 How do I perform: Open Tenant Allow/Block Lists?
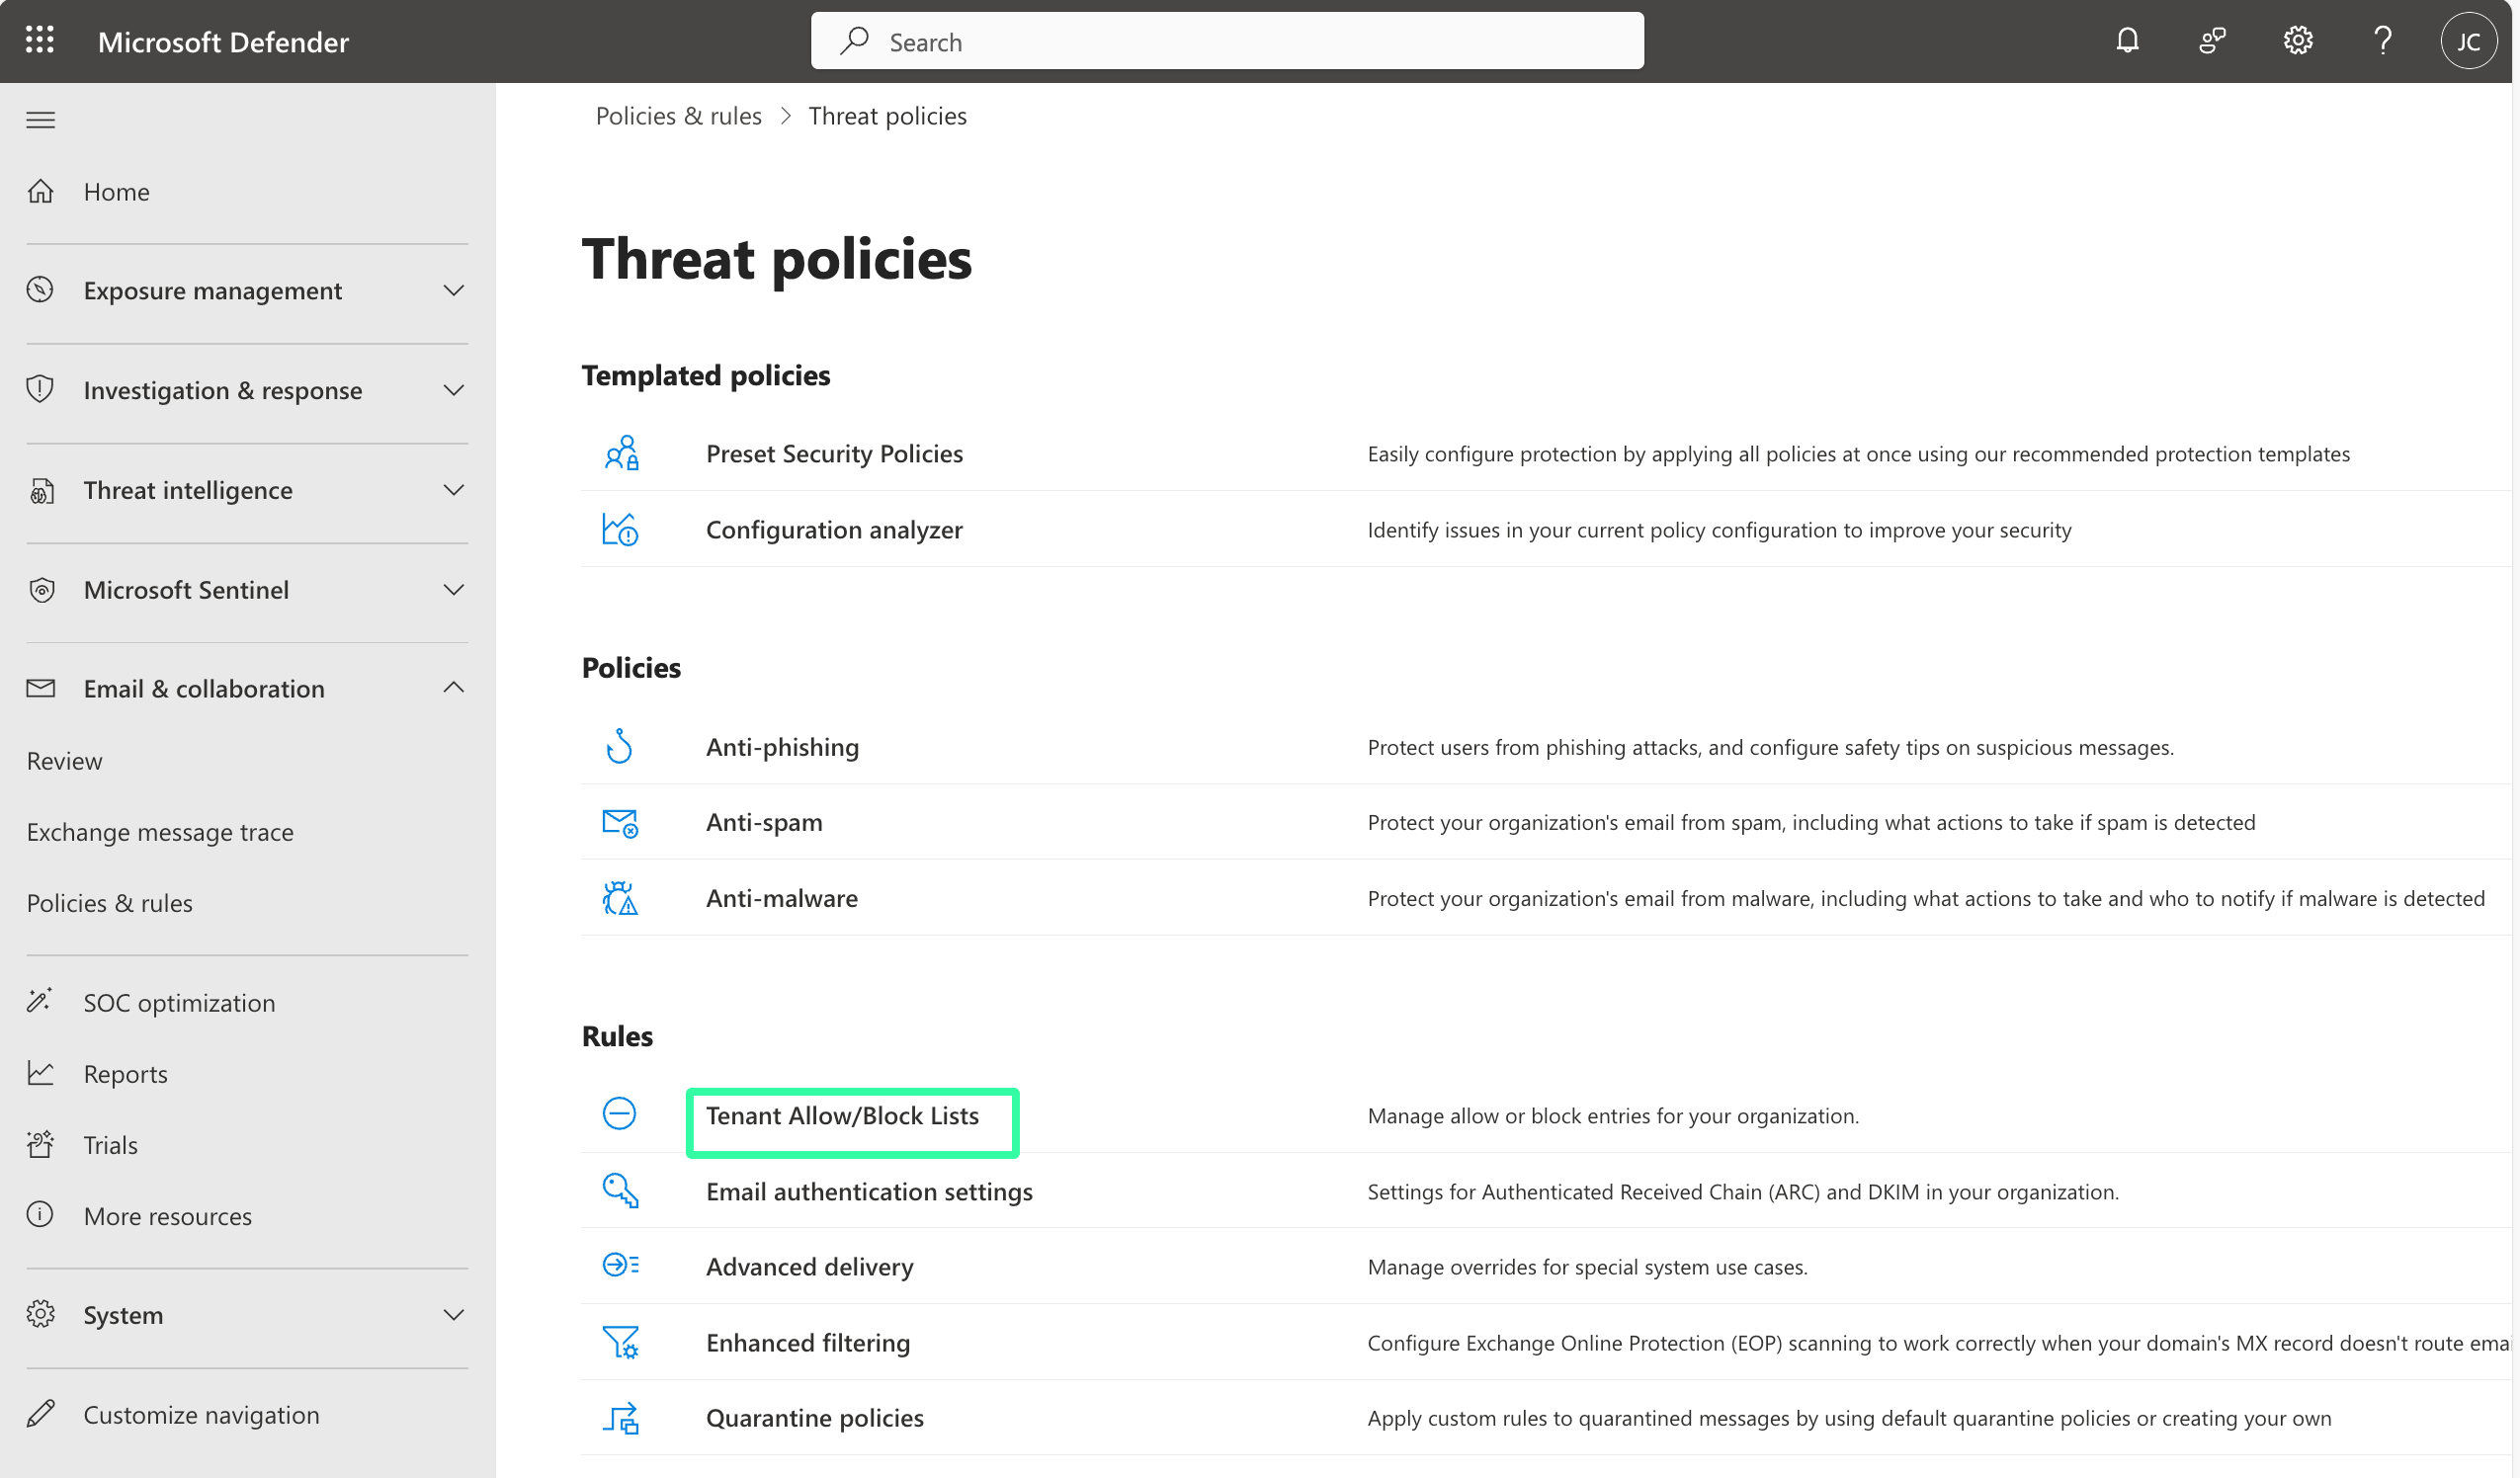coord(842,1116)
